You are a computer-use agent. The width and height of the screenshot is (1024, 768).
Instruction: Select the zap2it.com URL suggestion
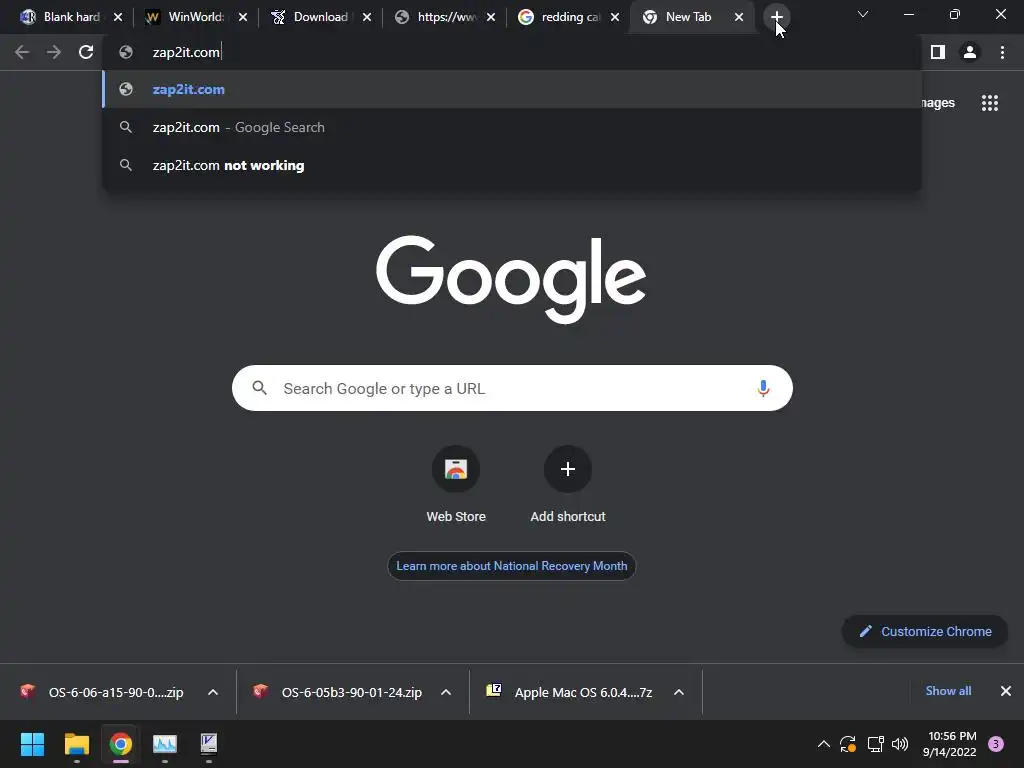pos(512,89)
